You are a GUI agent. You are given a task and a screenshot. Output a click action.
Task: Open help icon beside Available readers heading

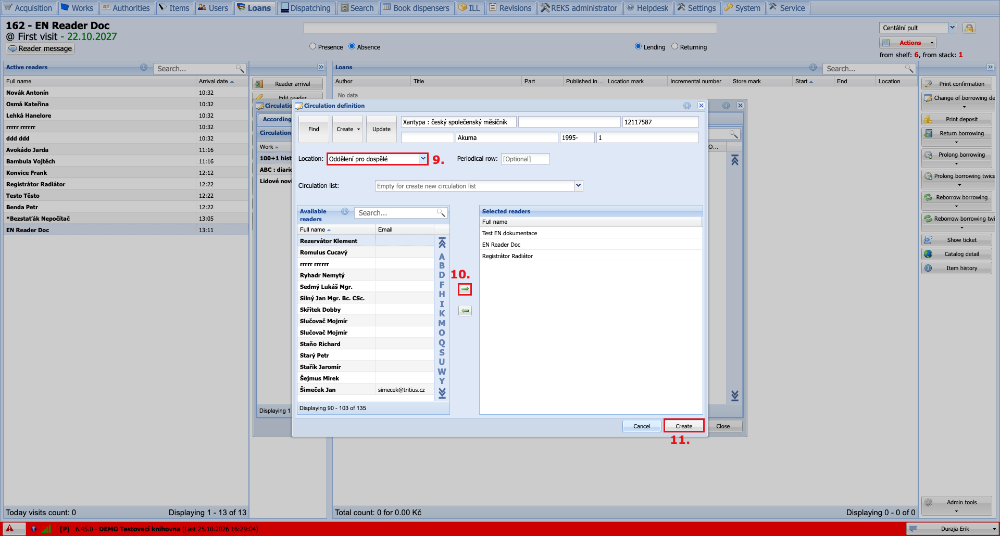click(x=345, y=212)
